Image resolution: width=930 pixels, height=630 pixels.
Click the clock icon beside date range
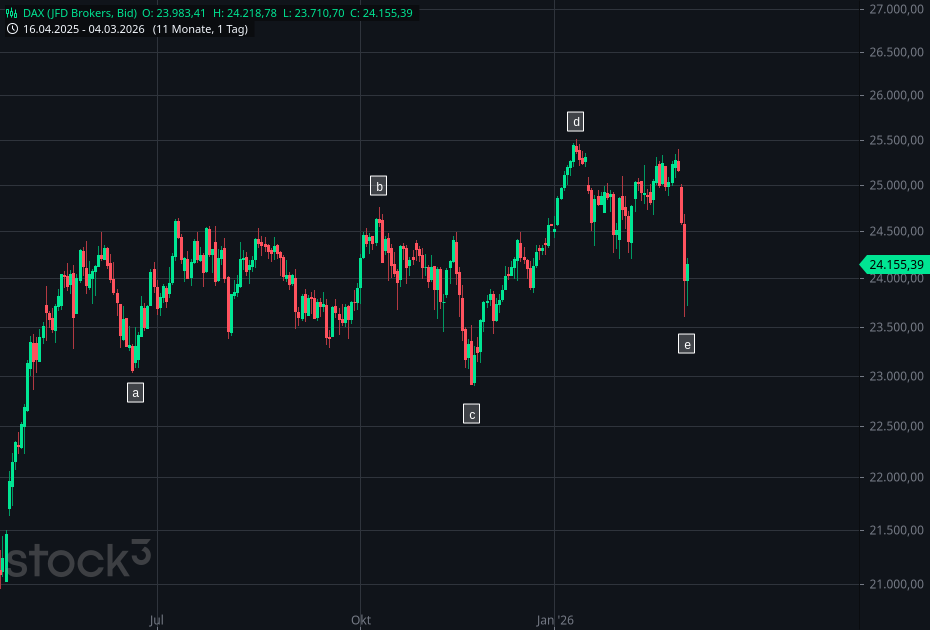coord(12,29)
